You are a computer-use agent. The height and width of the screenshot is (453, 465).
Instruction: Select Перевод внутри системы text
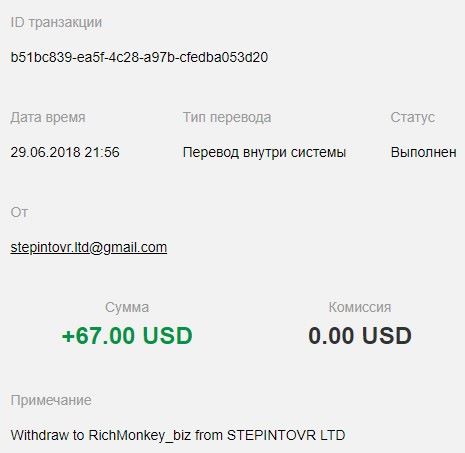point(264,152)
